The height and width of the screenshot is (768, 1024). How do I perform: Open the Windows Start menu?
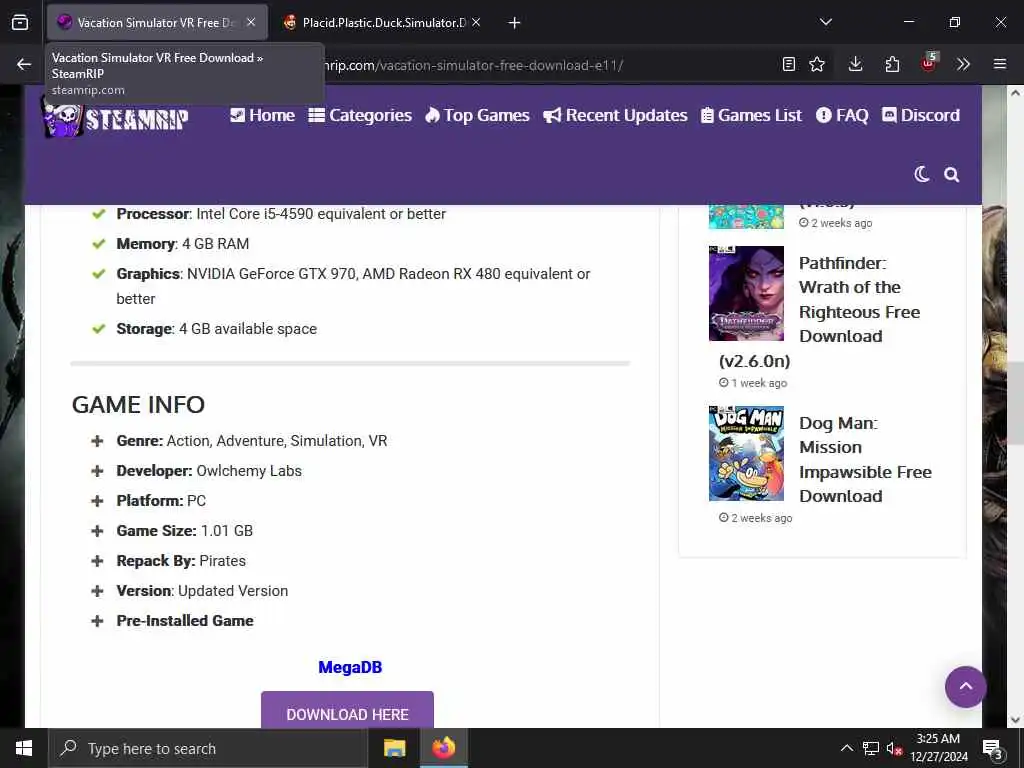(24, 748)
